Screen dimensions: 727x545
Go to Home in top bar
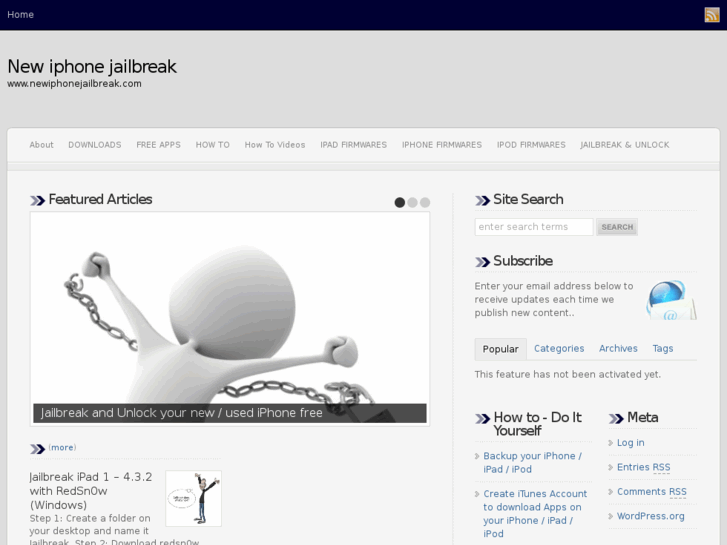20,15
